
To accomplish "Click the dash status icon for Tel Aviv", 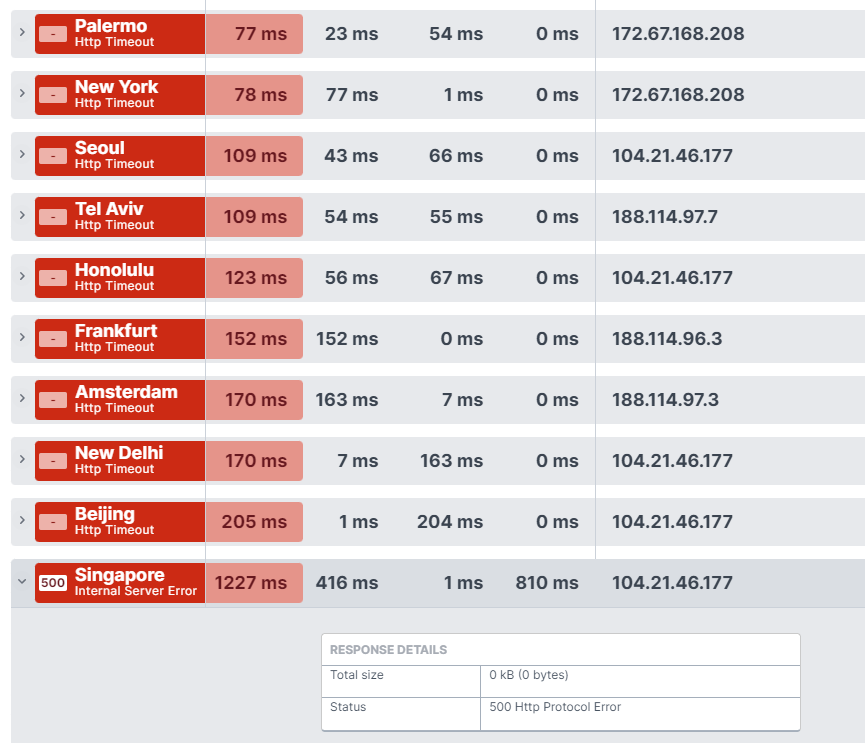I will coord(53,217).
